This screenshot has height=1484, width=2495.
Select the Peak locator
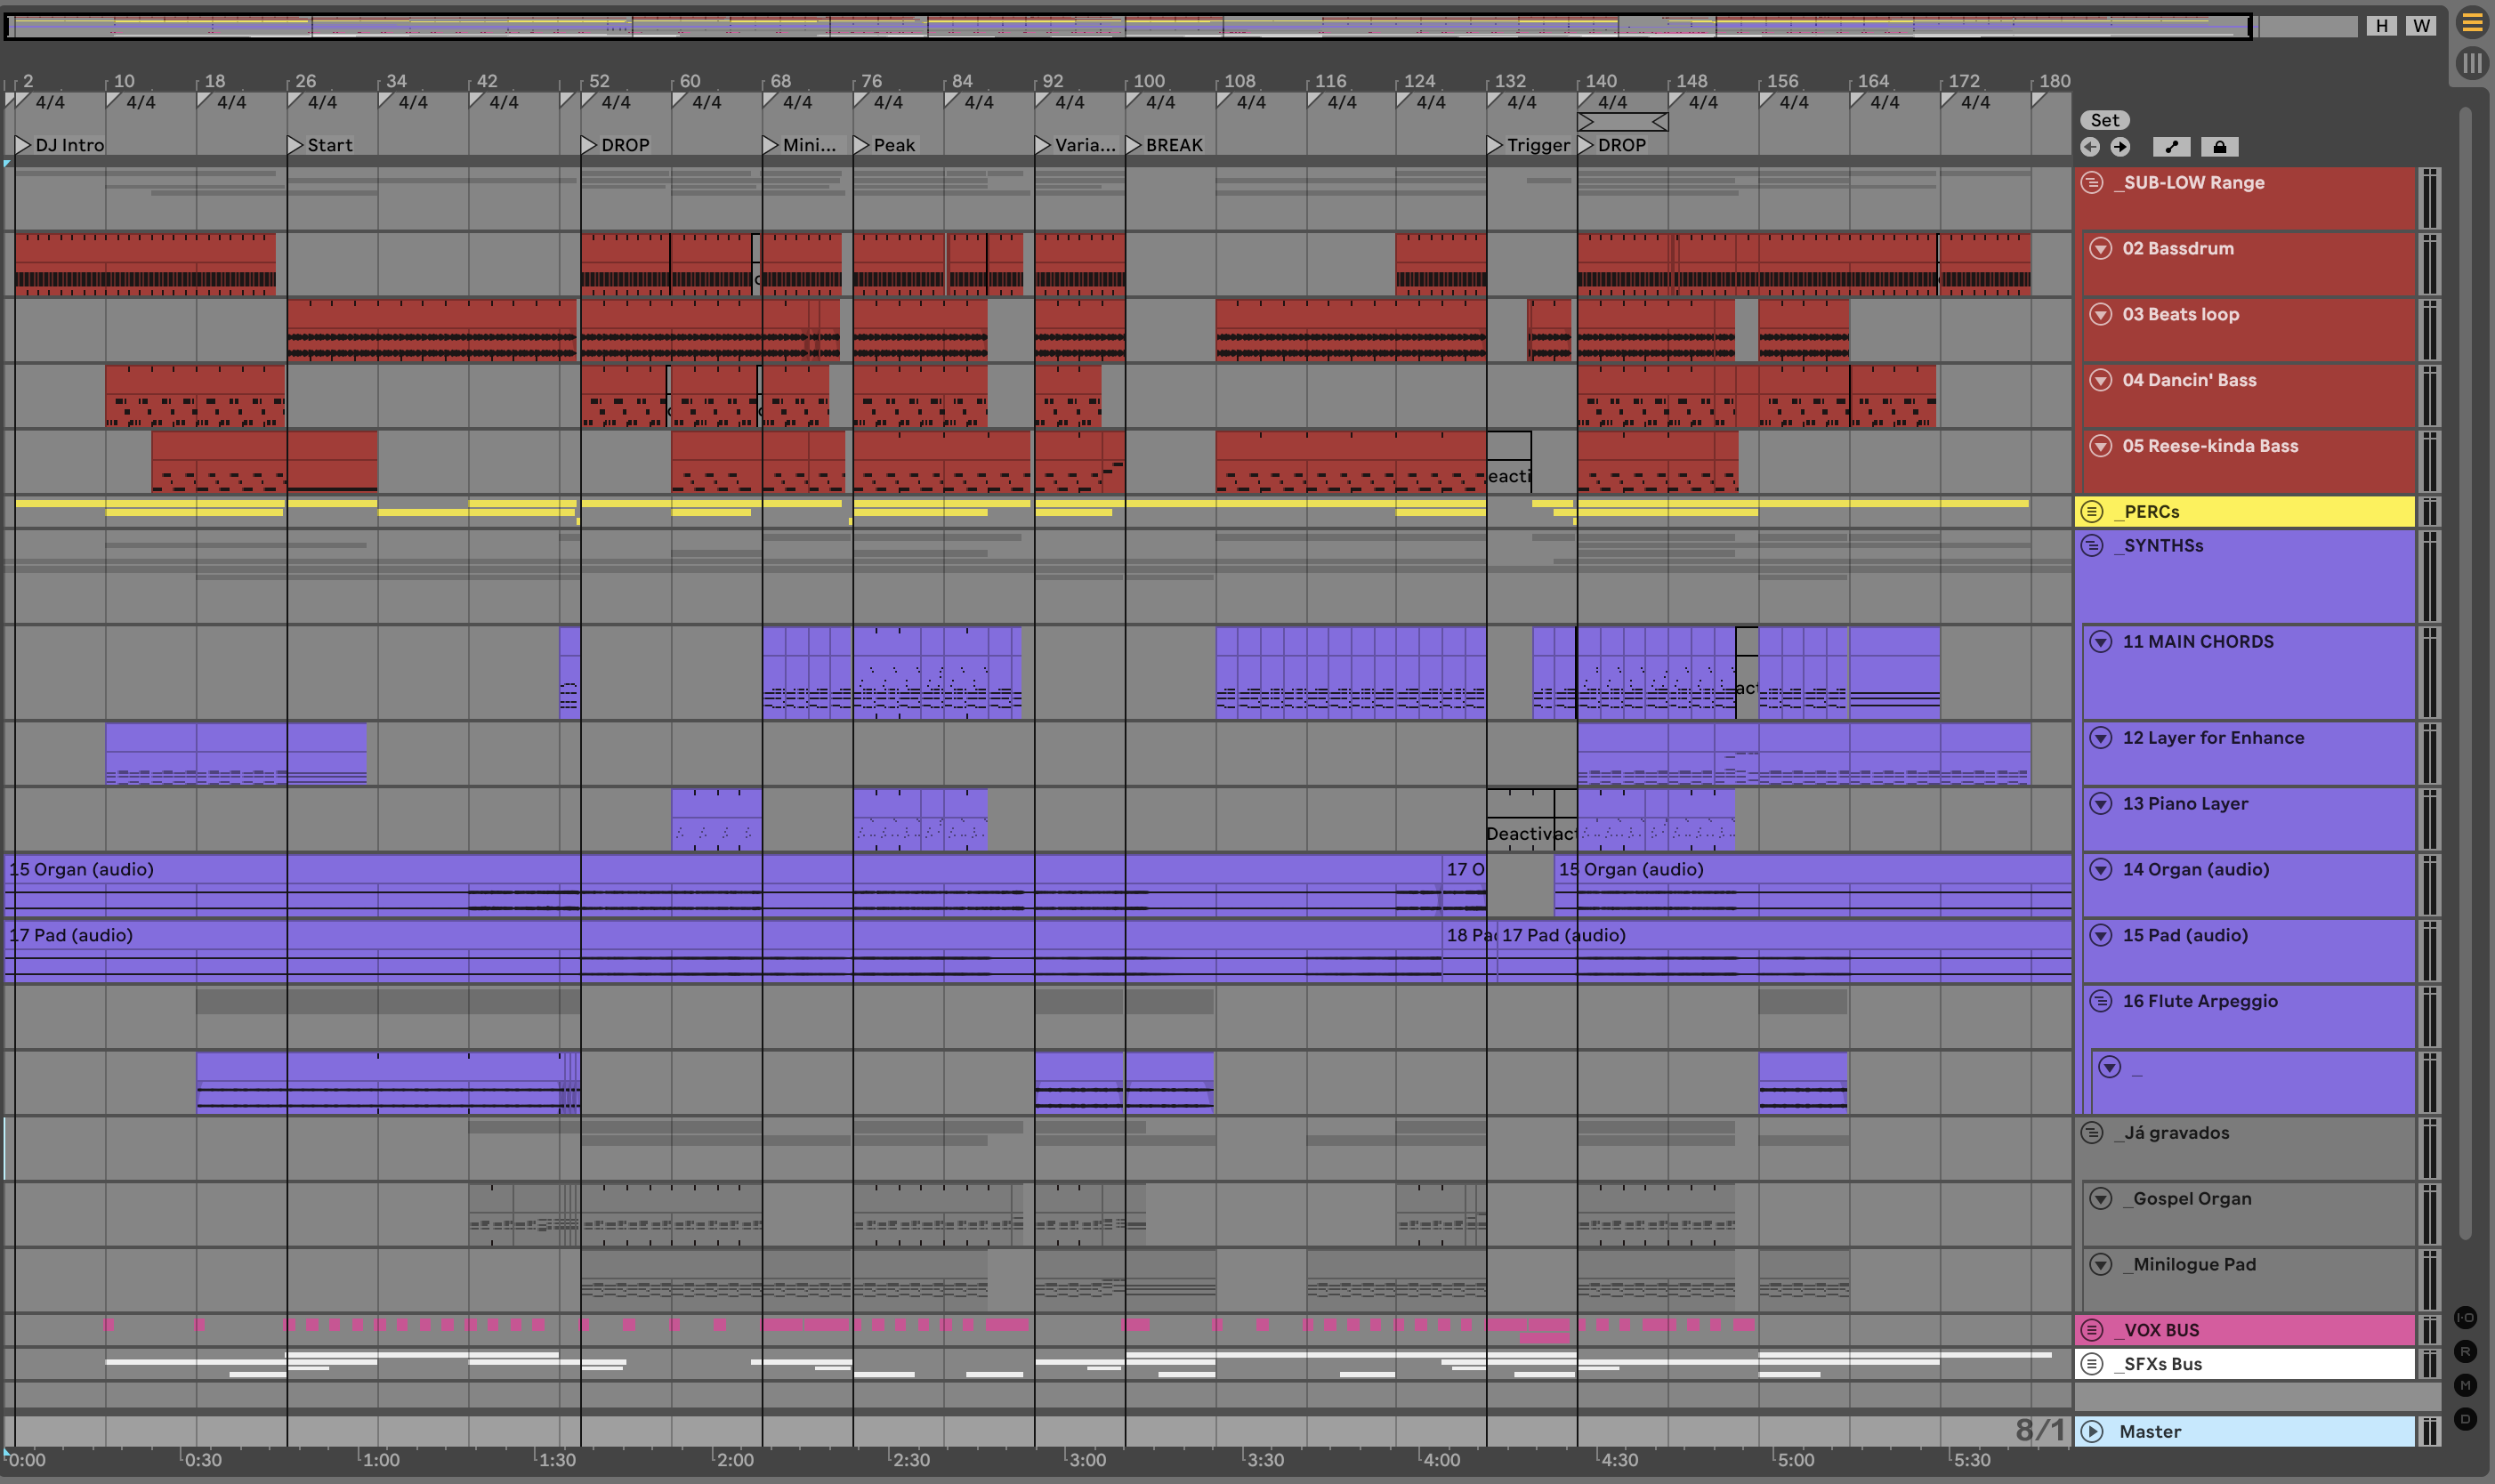(885, 145)
